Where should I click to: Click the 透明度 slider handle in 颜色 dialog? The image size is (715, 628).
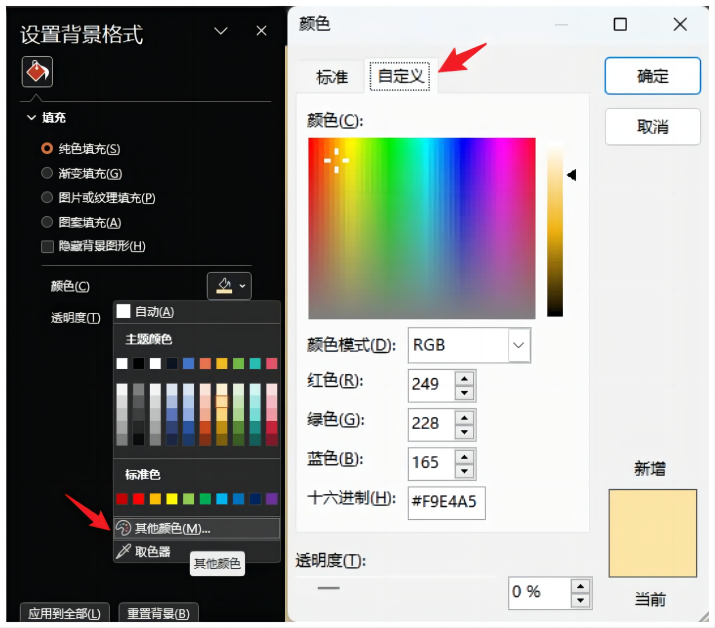(328, 588)
